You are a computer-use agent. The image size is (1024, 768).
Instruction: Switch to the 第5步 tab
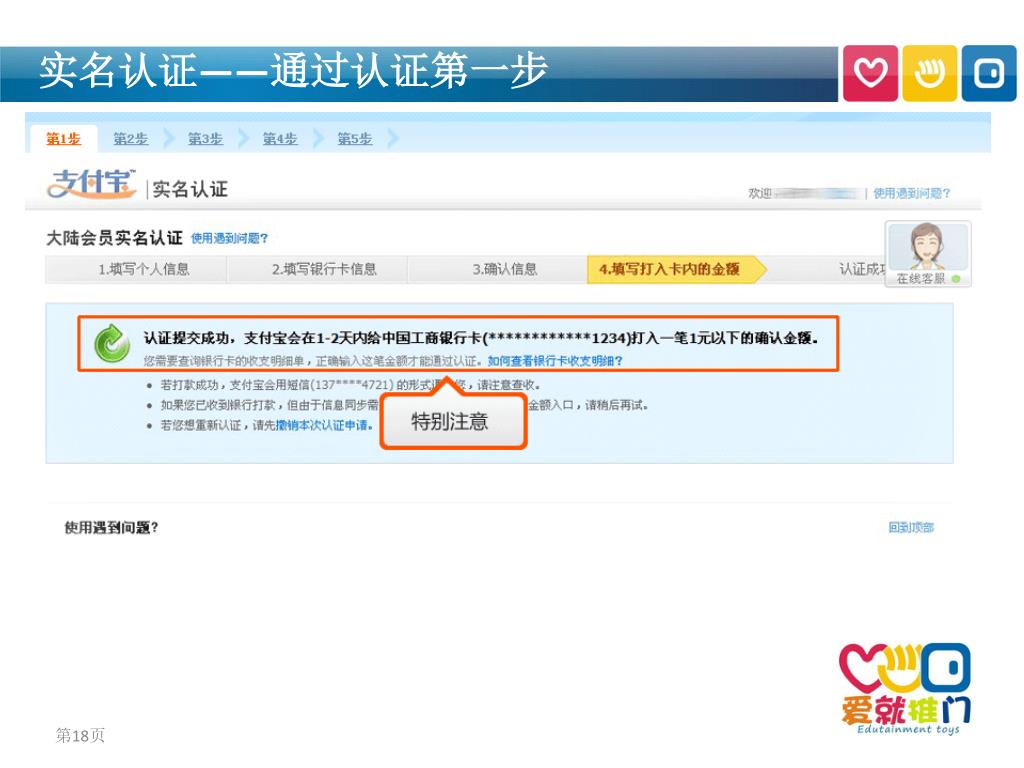[355, 139]
